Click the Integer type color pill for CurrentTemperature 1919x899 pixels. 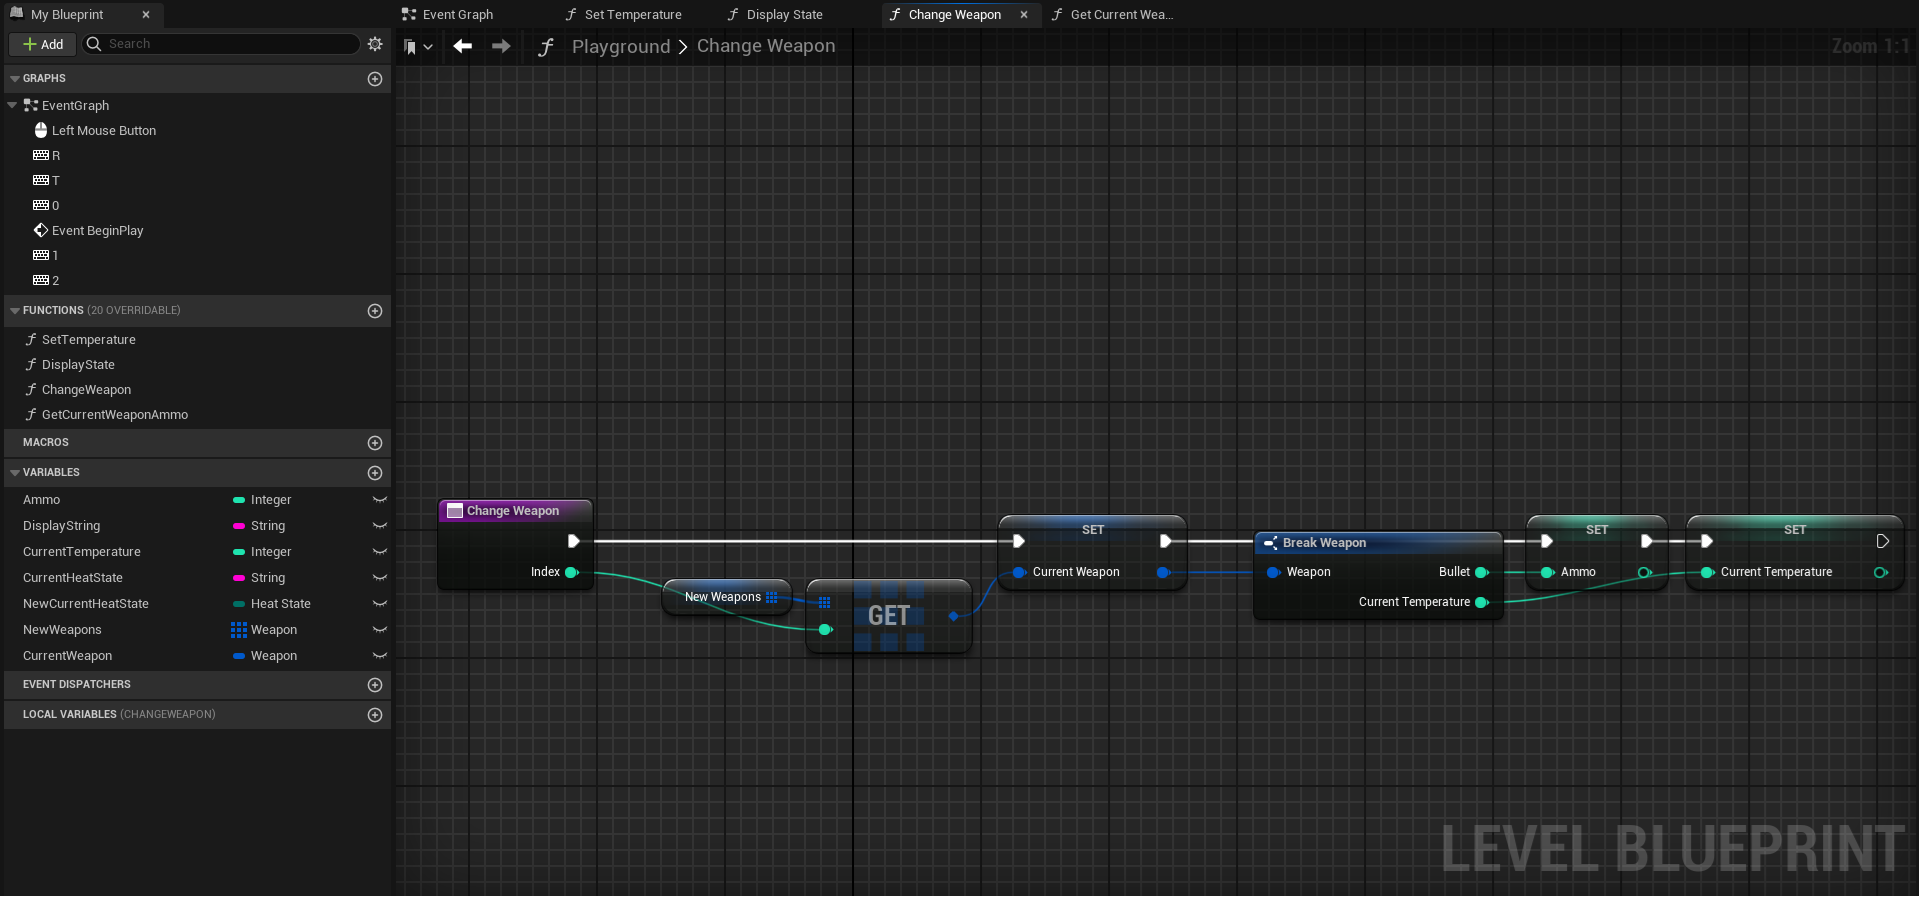pos(239,552)
